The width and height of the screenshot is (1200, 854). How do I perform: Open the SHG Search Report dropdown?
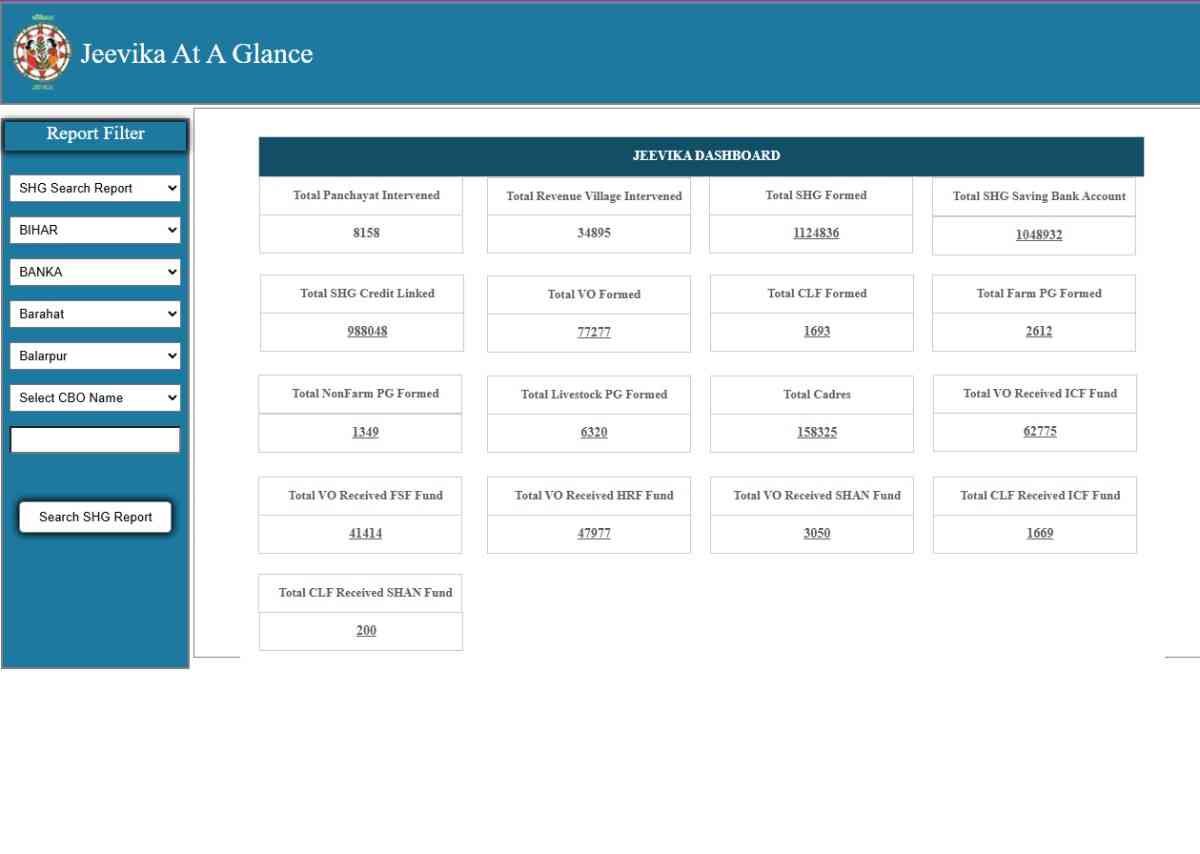tap(95, 188)
